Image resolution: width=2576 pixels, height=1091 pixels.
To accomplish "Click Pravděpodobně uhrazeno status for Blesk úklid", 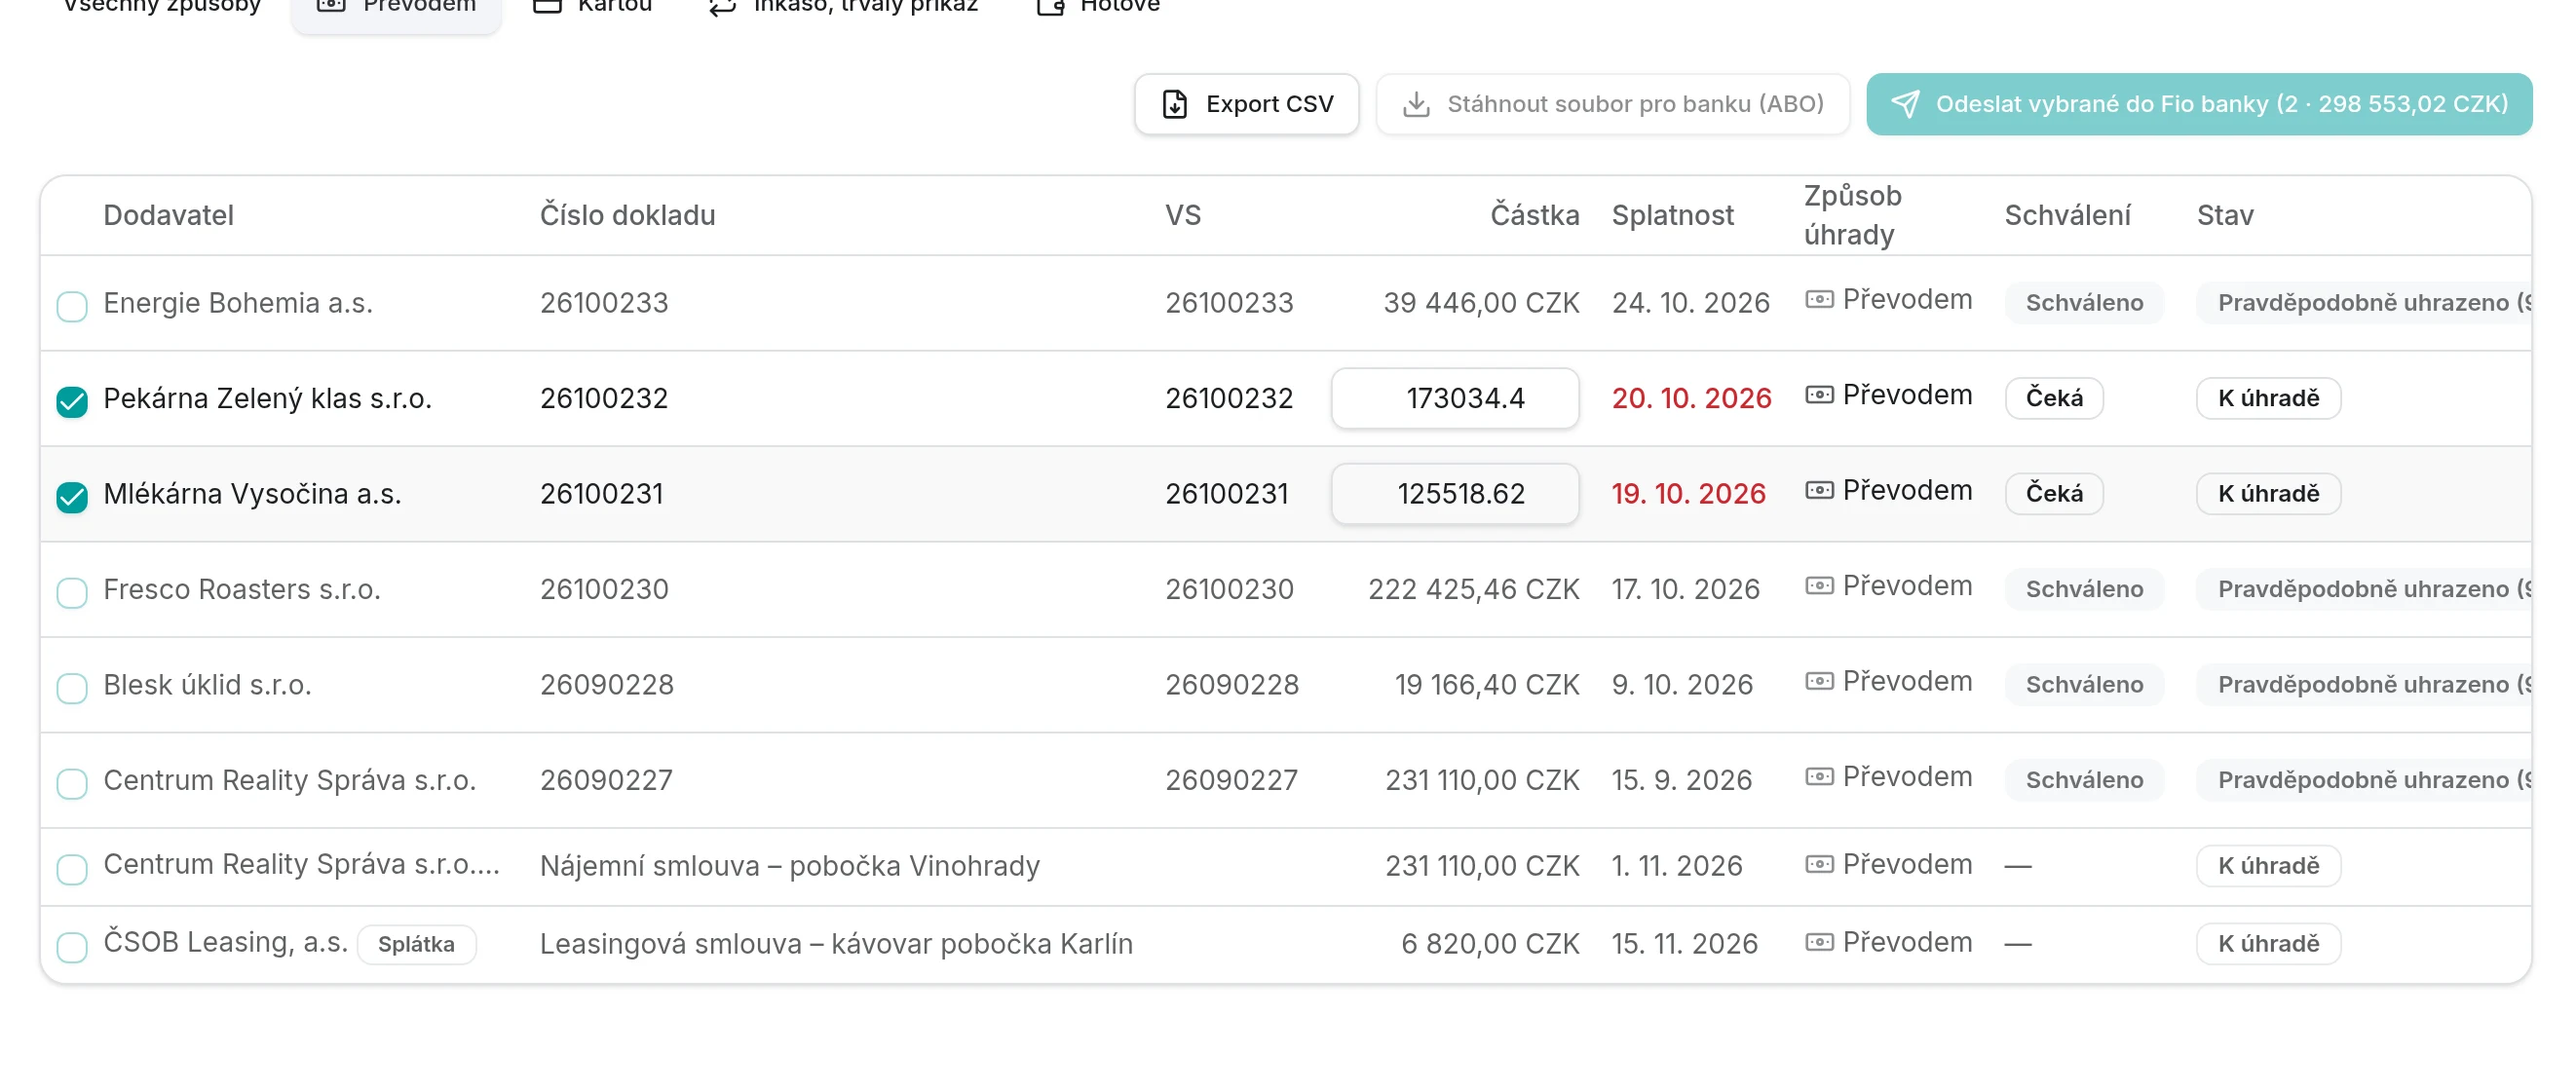I will (2364, 685).
